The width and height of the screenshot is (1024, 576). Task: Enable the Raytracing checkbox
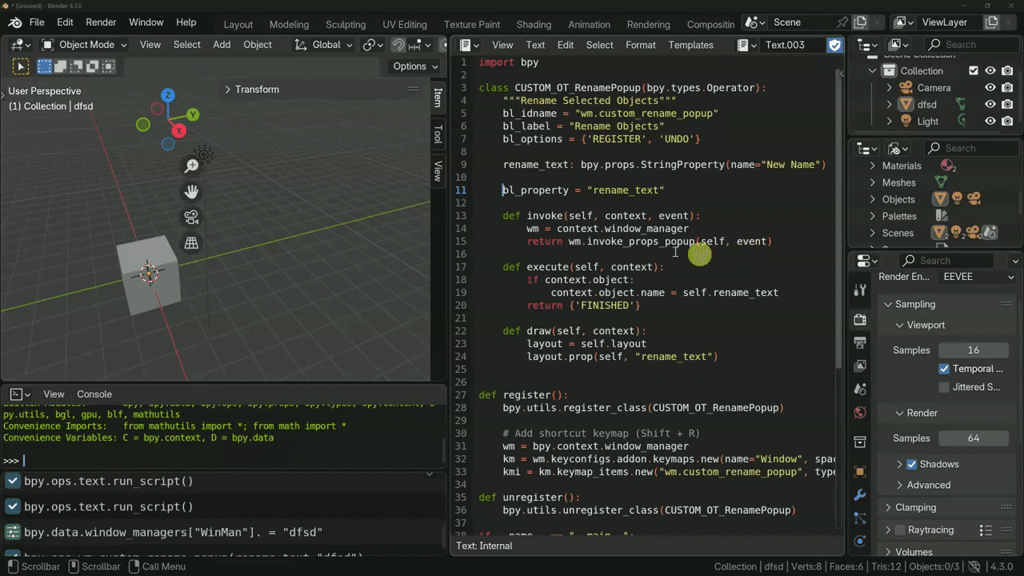click(x=901, y=530)
